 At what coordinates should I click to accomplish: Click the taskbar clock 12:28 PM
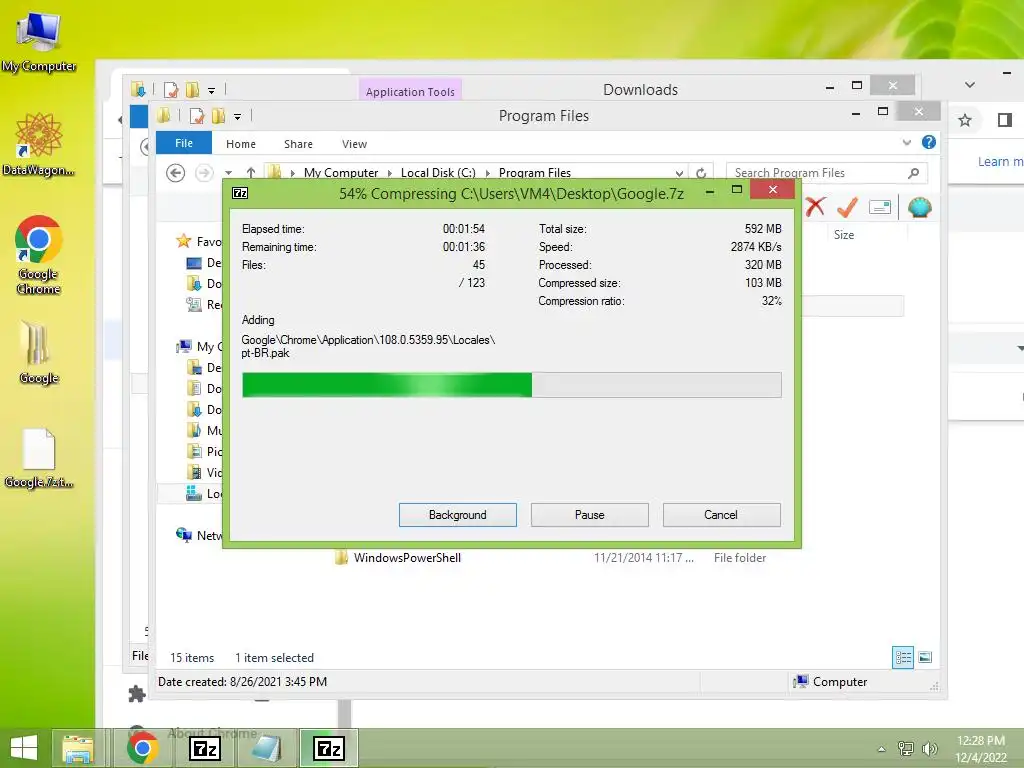coord(981,741)
